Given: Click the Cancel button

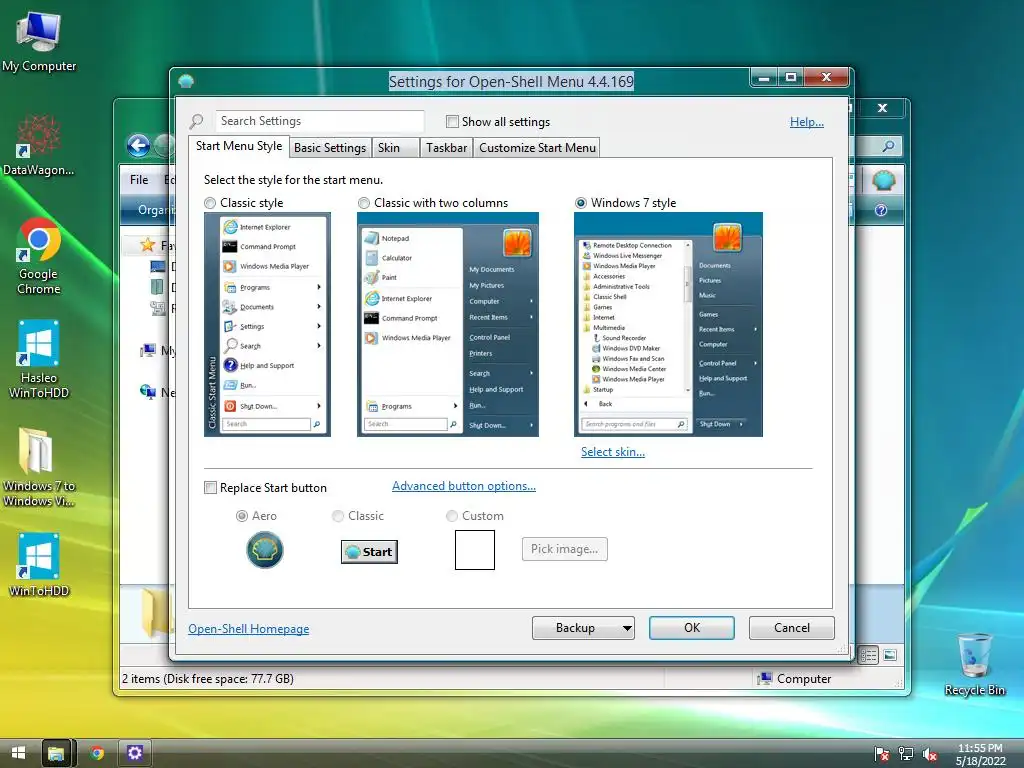Looking at the screenshot, I should (x=792, y=628).
